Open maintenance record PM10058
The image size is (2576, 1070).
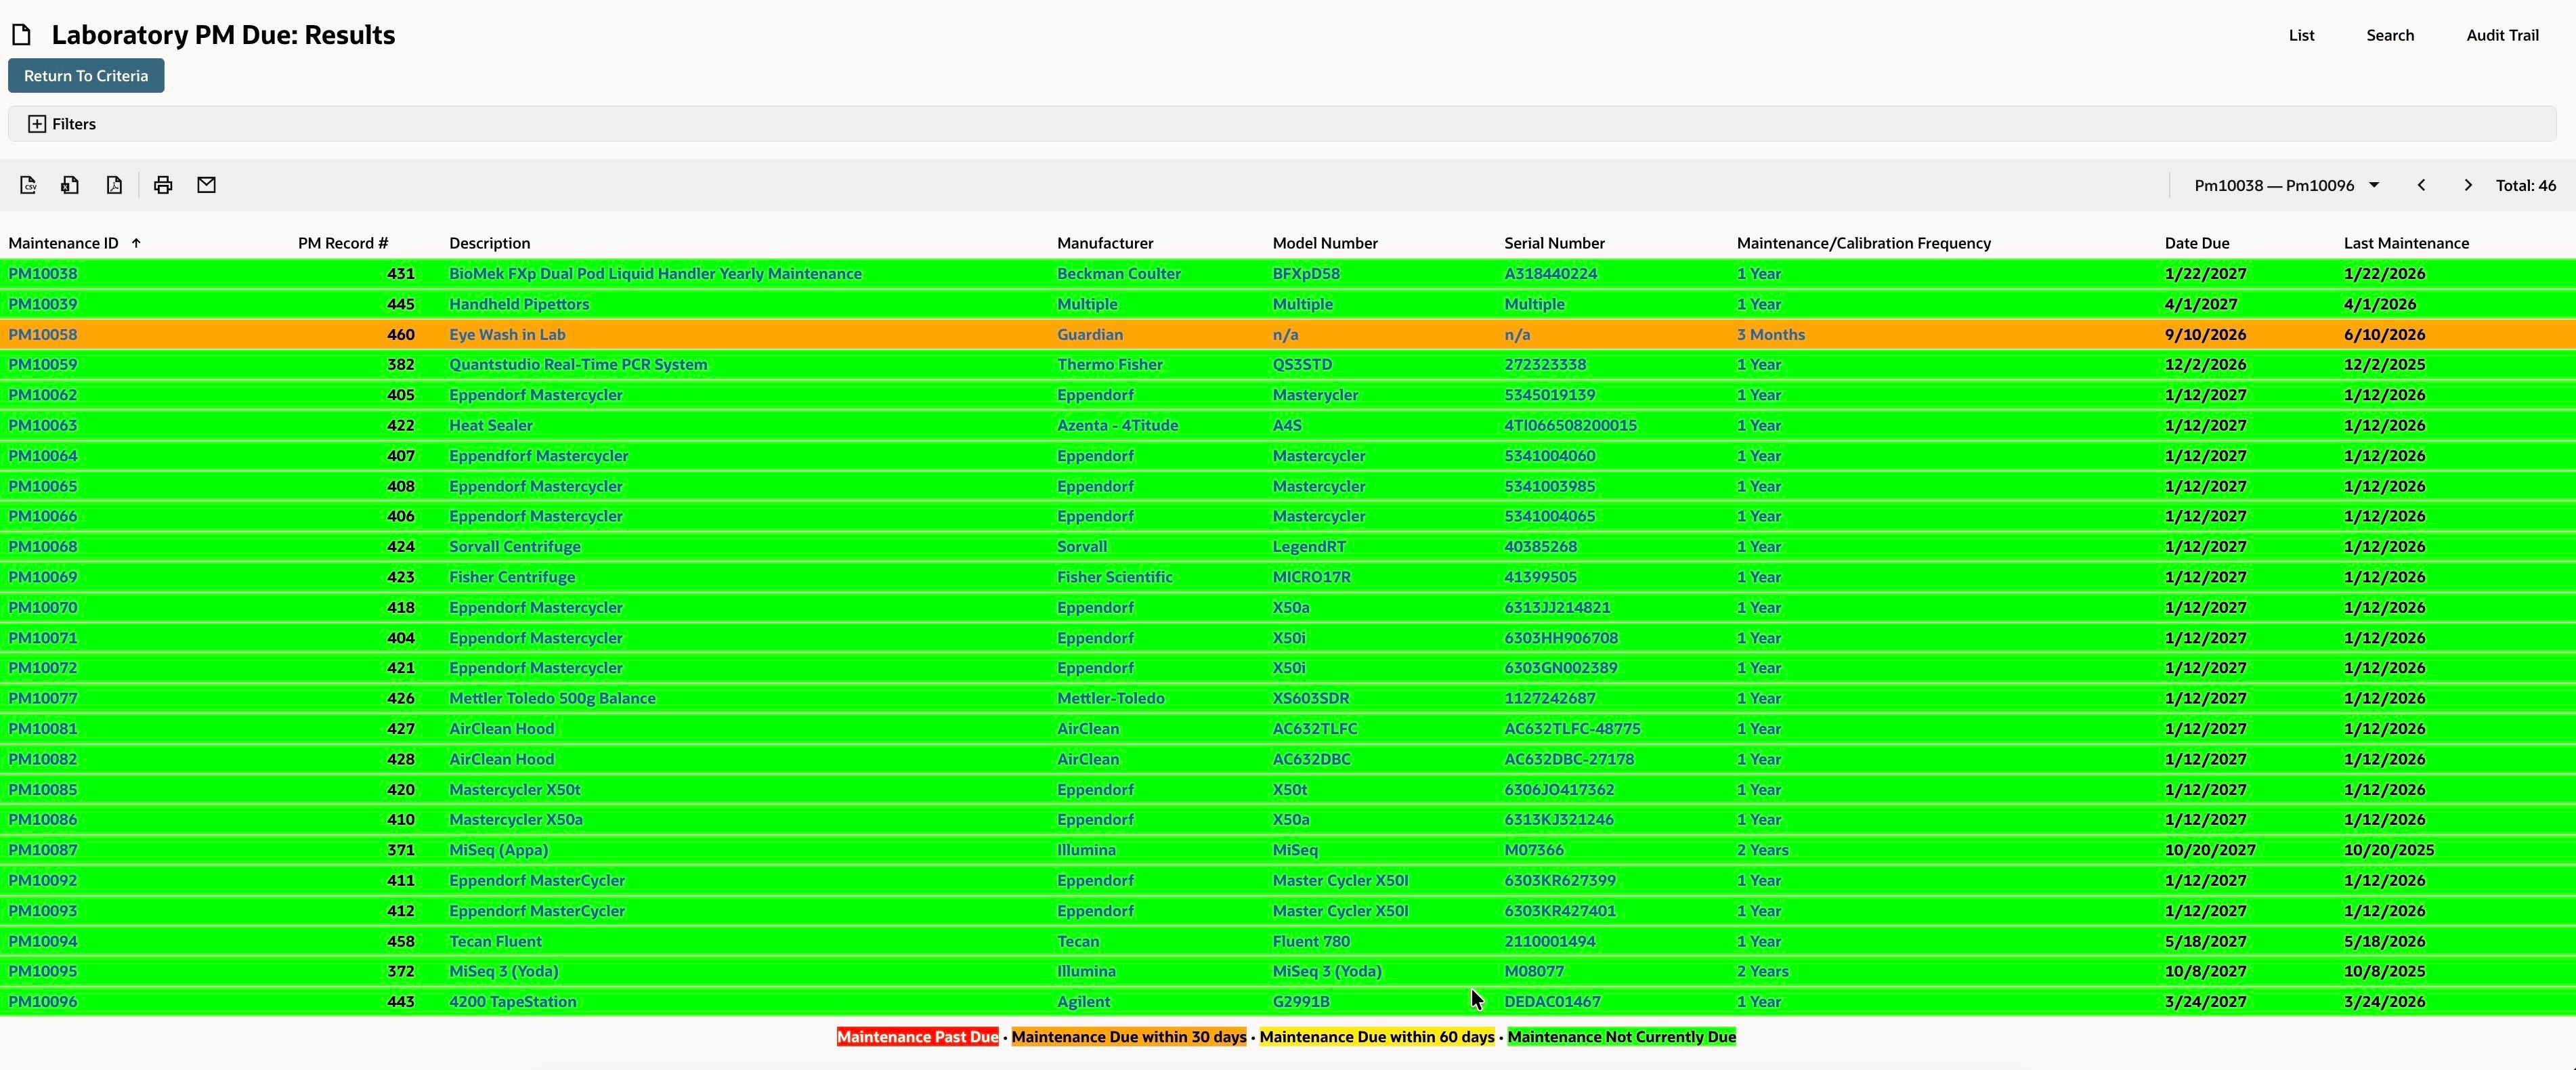pos(43,334)
